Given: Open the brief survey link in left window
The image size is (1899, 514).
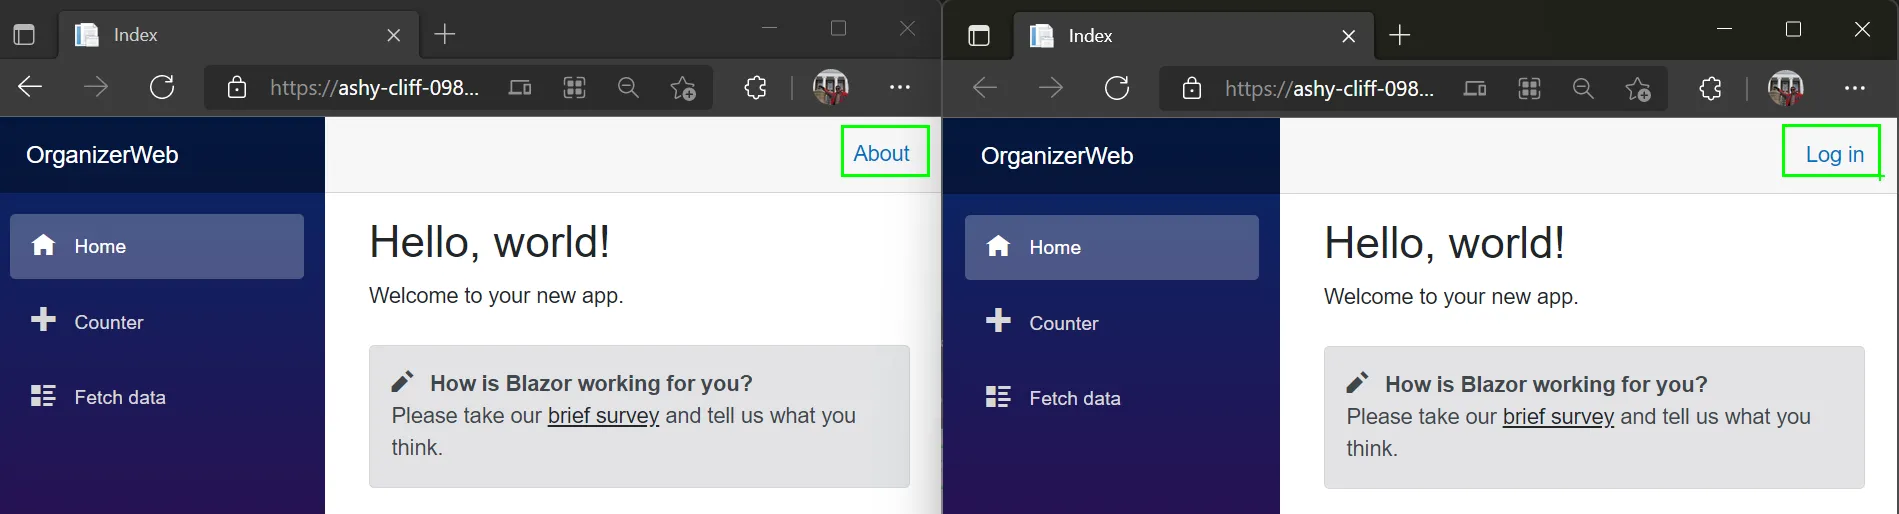Looking at the screenshot, I should point(603,415).
